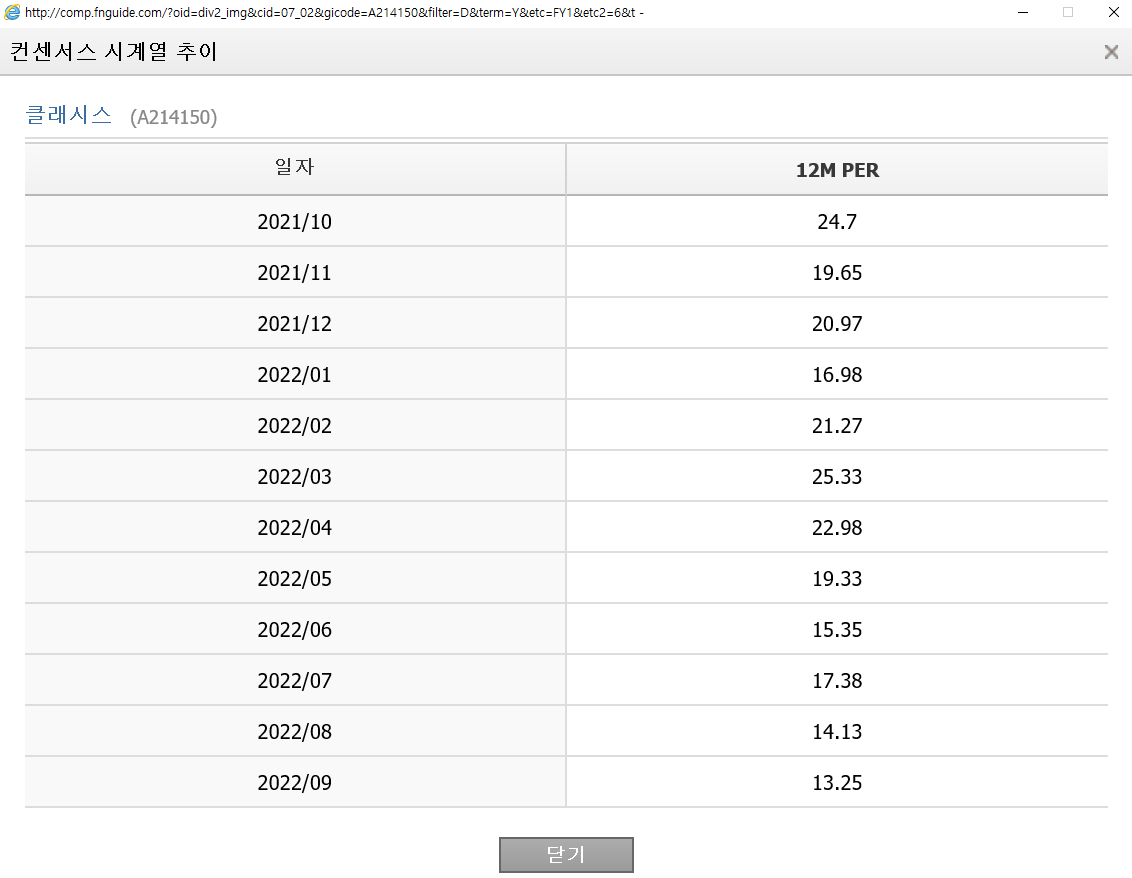1132x878 pixels.
Task: Select the 2022/04 date cell
Action: (295, 528)
